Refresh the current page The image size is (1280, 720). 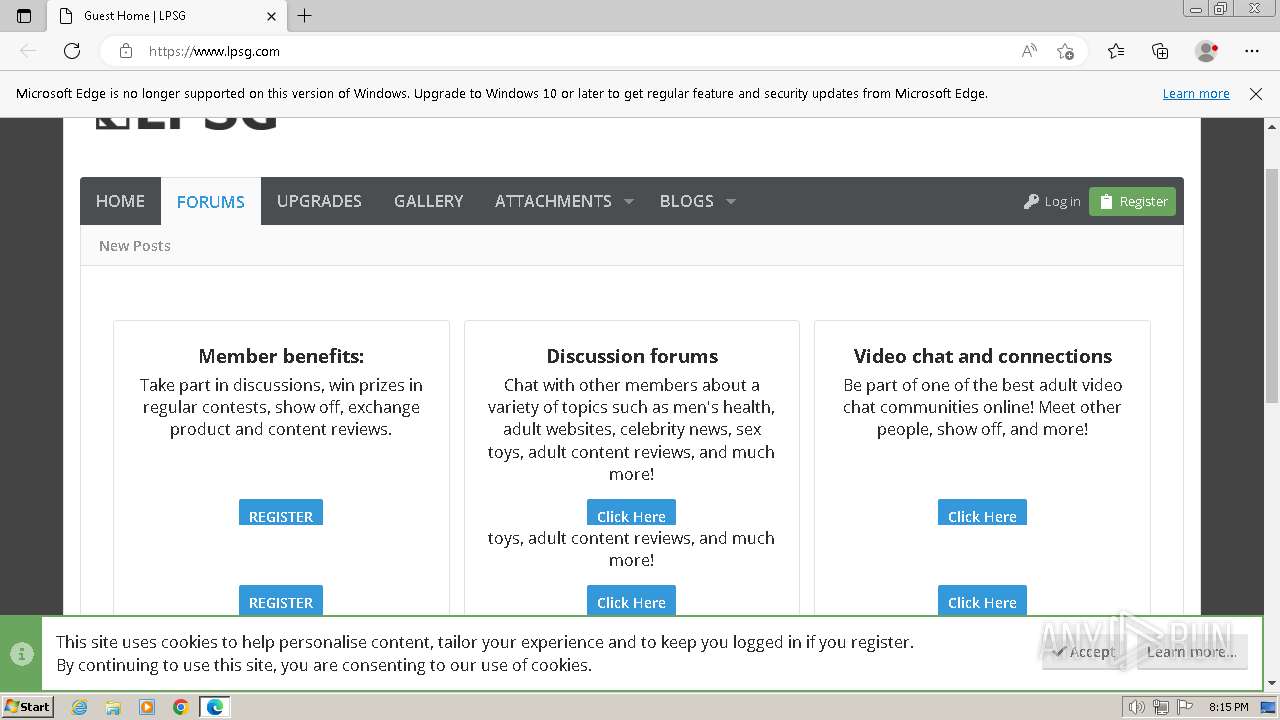[x=72, y=51]
